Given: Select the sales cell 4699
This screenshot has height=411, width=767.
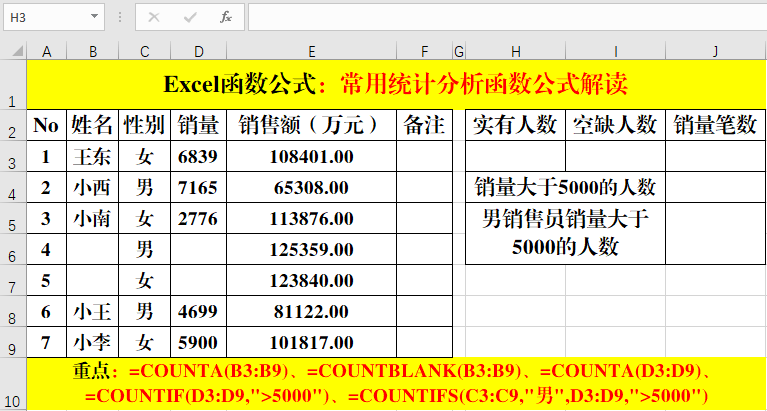Looking at the screenshot, I should tap(198, 311).
